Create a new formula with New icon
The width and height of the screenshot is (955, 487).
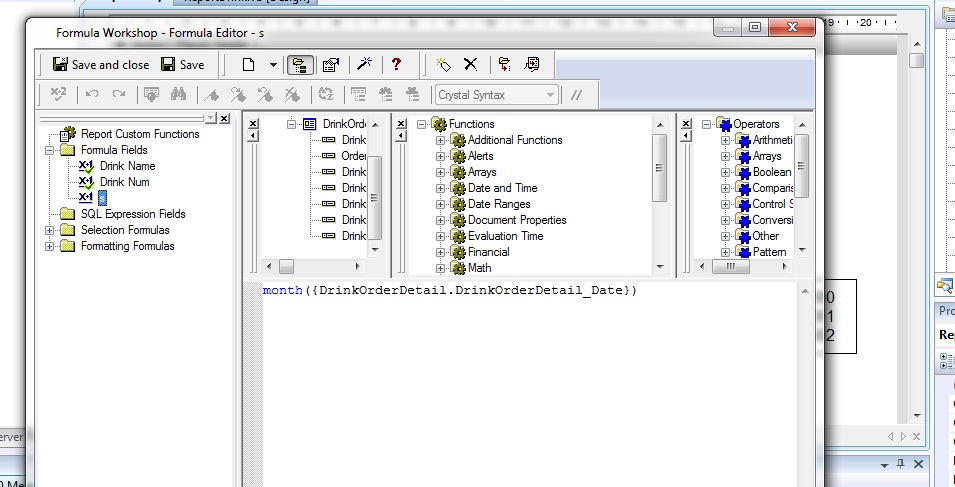[248, 65]
